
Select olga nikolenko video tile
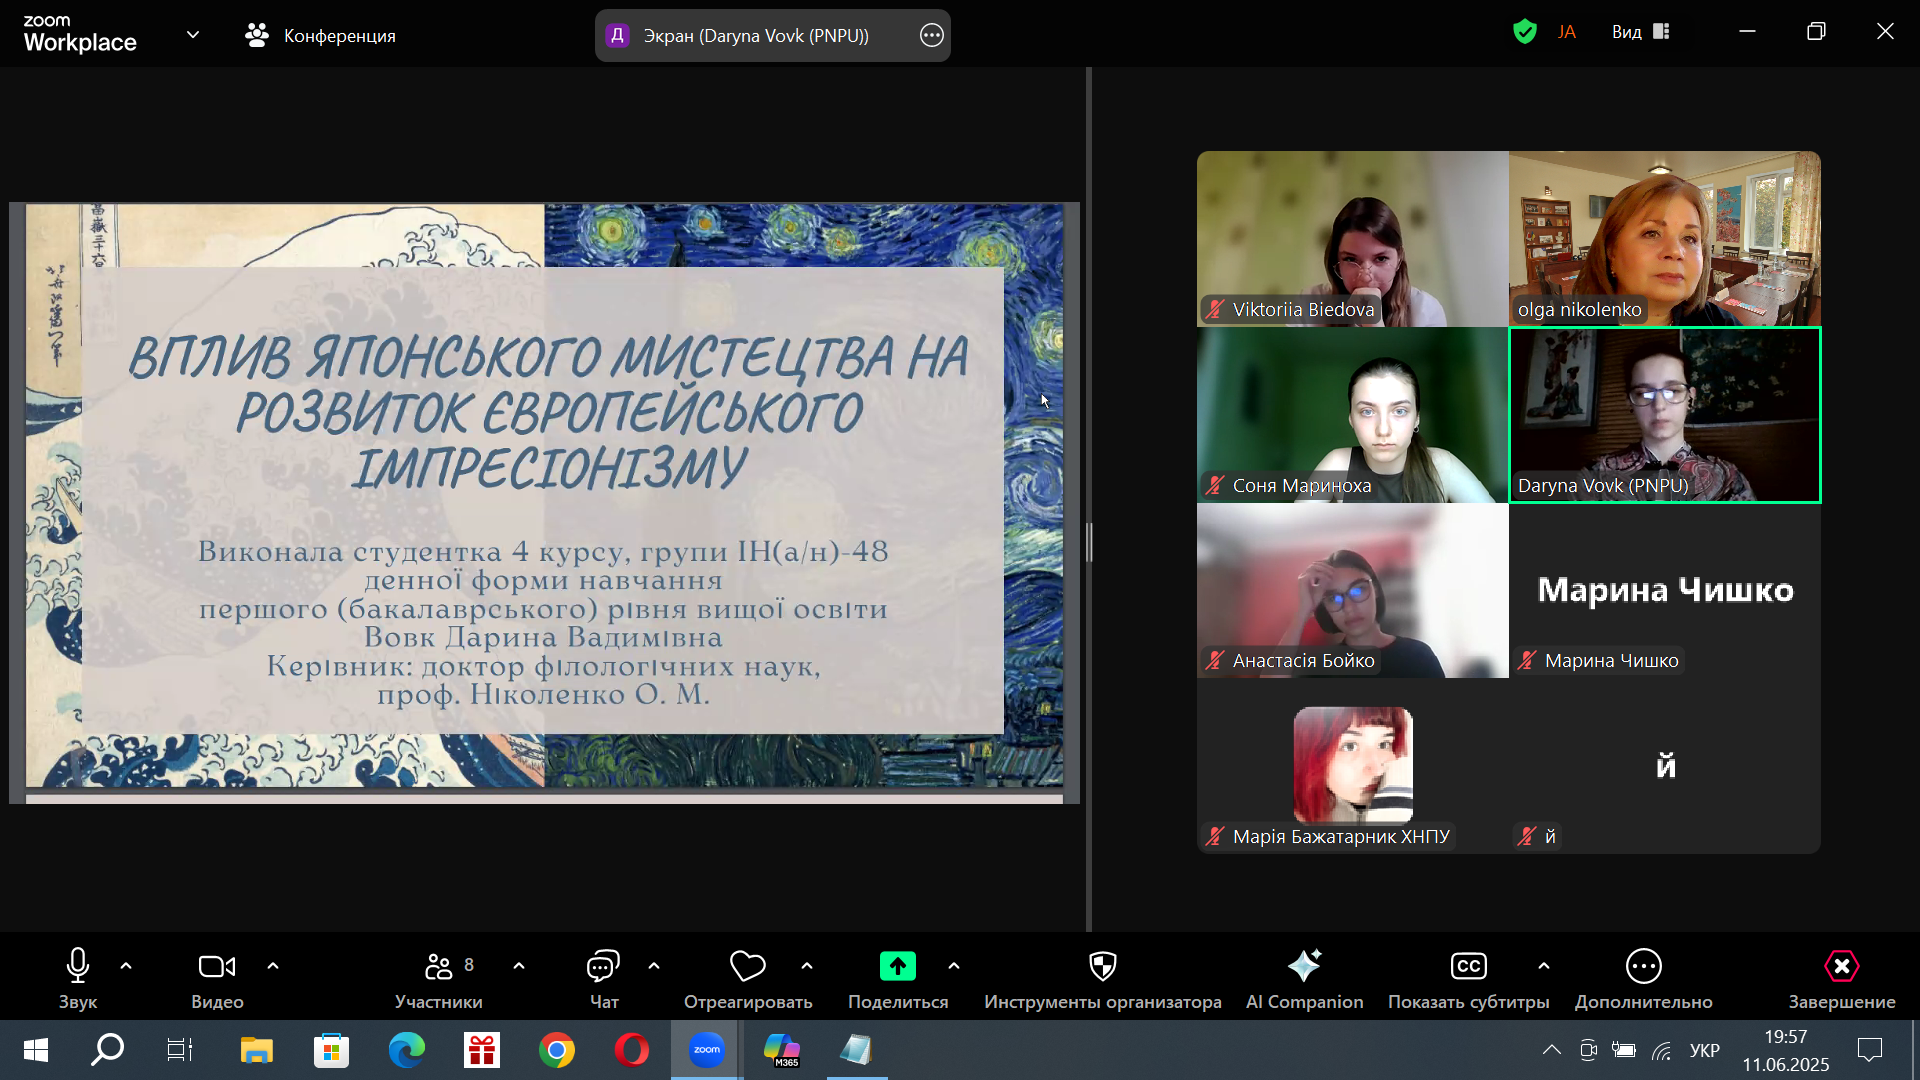click(x=1664, y=239)
